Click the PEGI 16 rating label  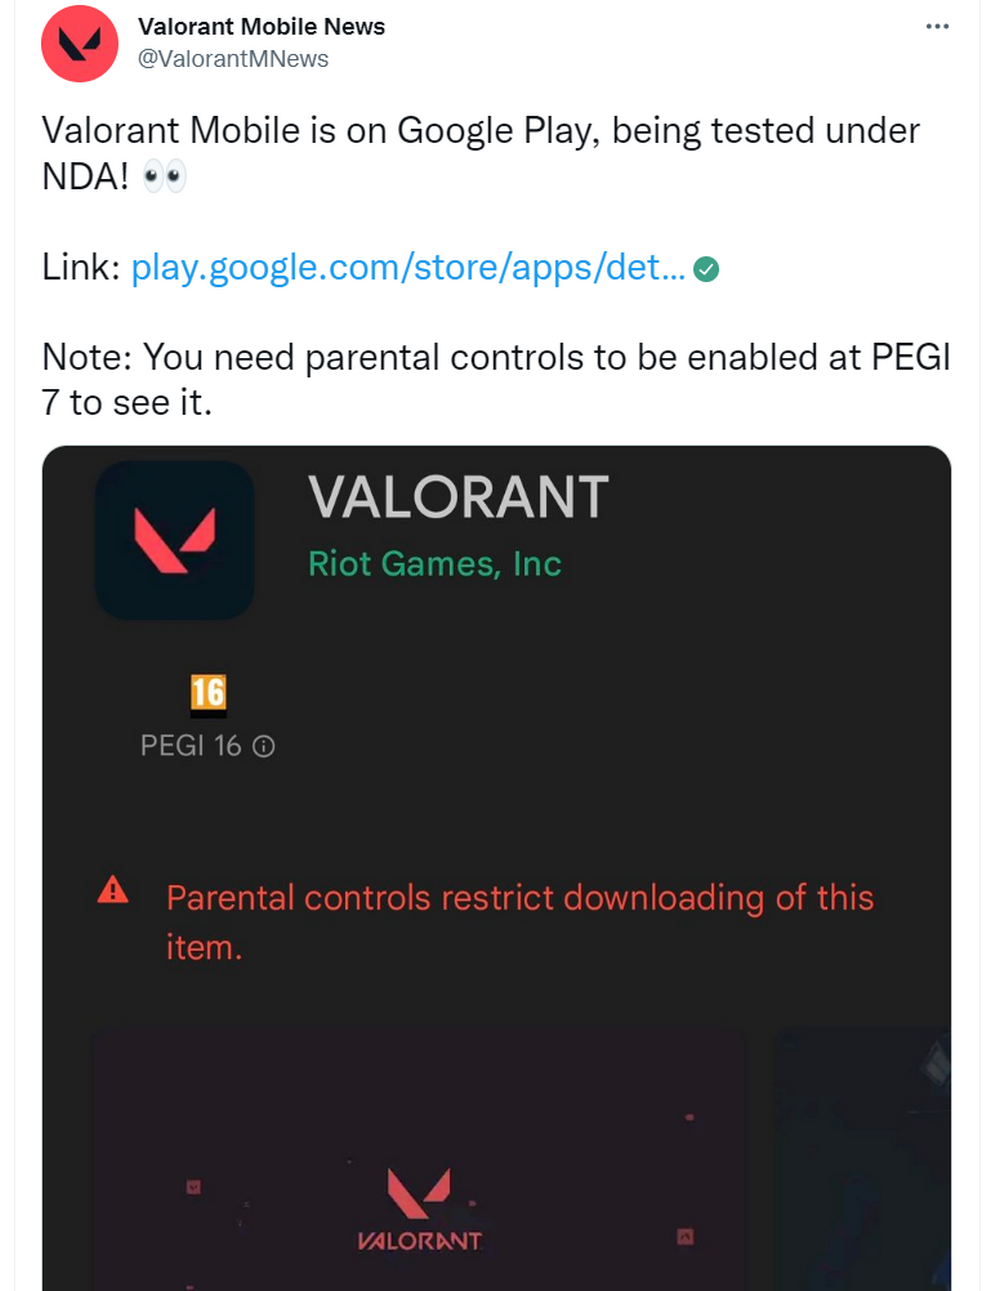pos(191,746)
